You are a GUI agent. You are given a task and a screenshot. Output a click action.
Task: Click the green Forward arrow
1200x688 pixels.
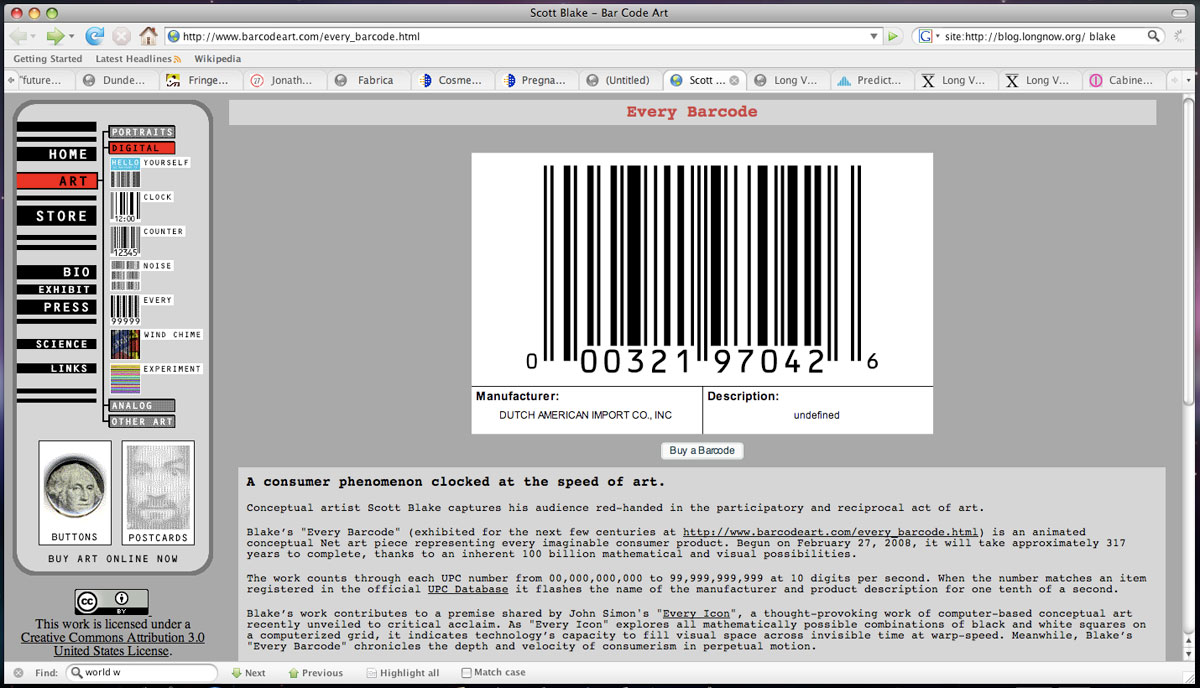coord(56,36)
